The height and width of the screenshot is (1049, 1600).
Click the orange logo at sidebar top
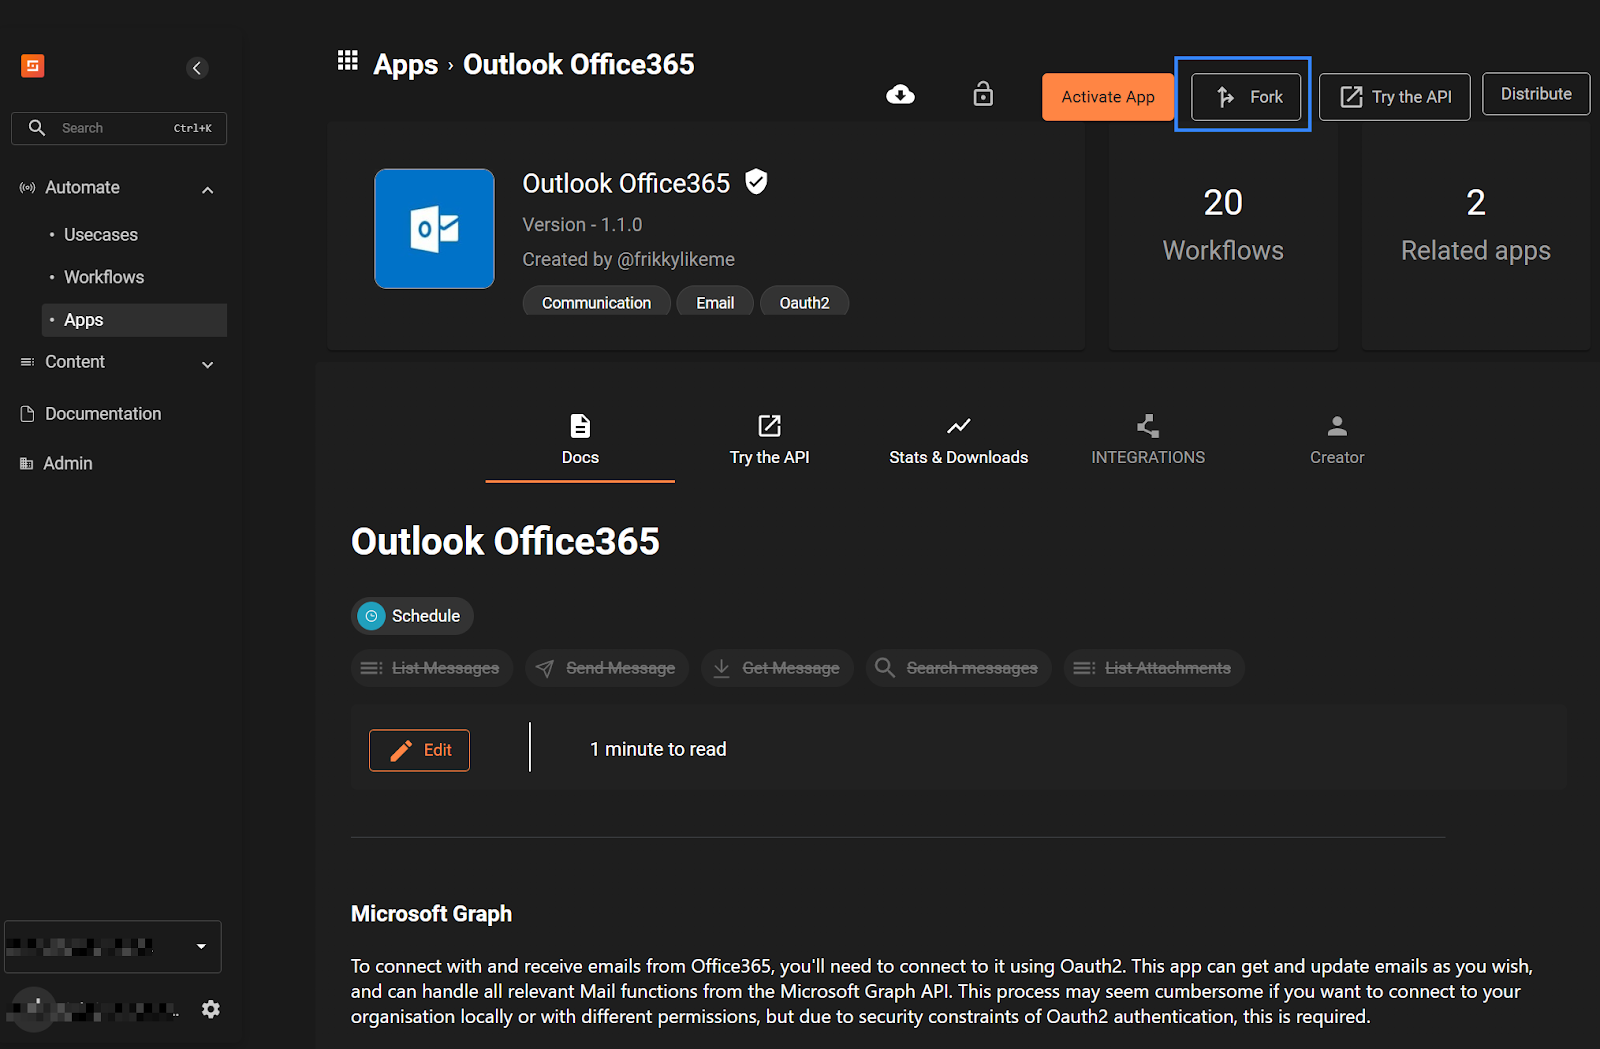pos(32,66)
